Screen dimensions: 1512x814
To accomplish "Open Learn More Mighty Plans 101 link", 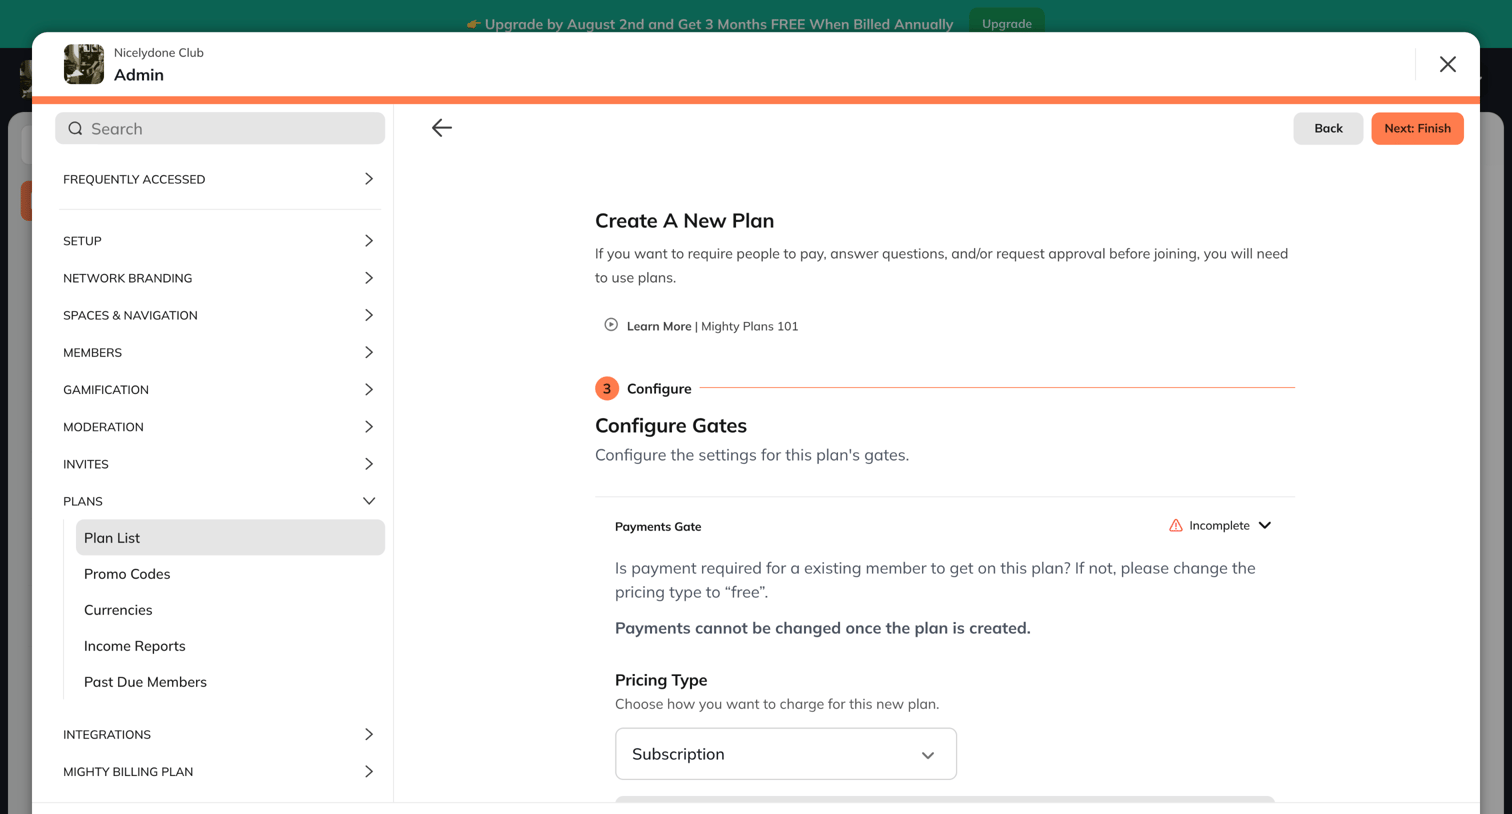I will (x=712, y=326).
